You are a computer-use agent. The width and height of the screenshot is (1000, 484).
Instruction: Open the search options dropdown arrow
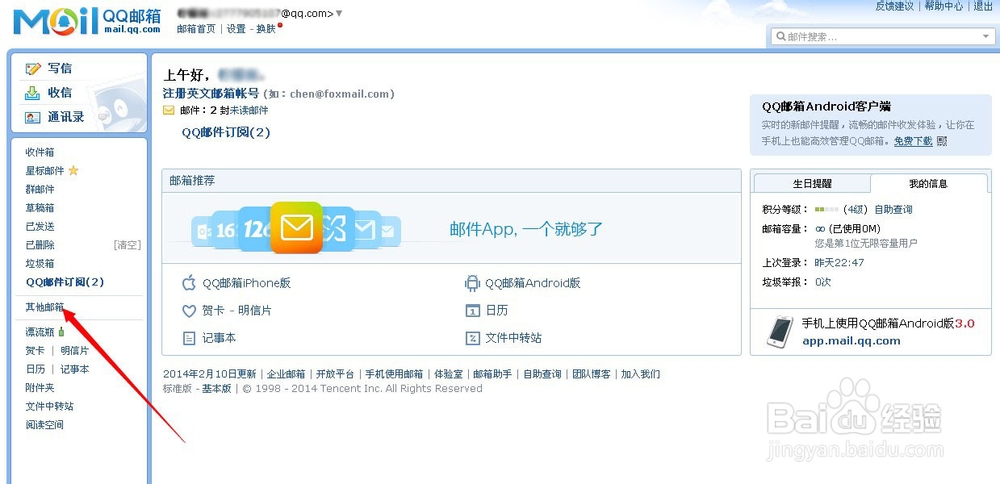tap(985, 37)
